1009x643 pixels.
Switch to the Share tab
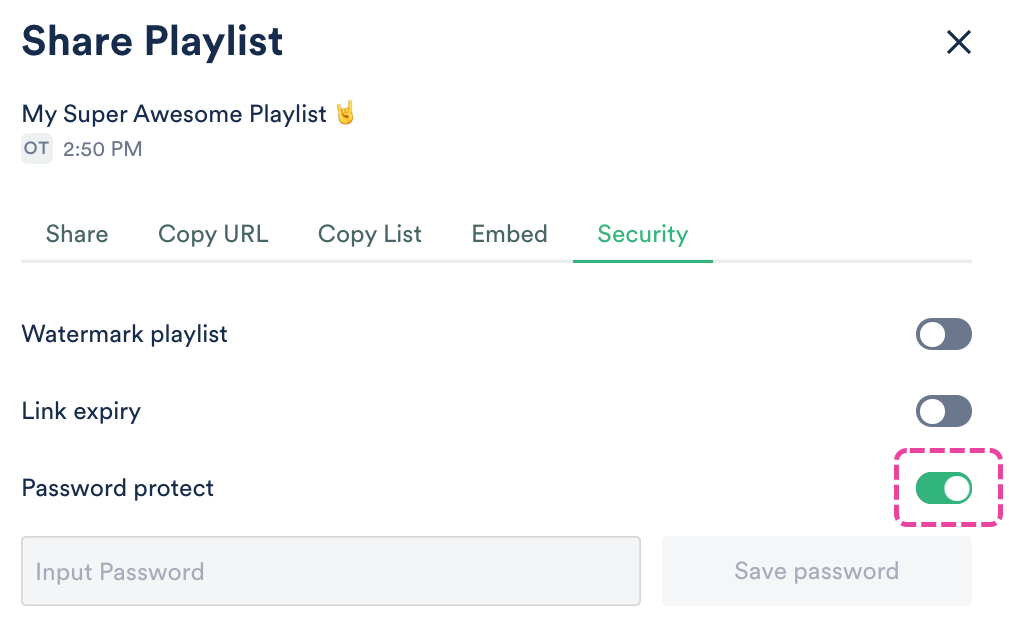tap(77, 234)
